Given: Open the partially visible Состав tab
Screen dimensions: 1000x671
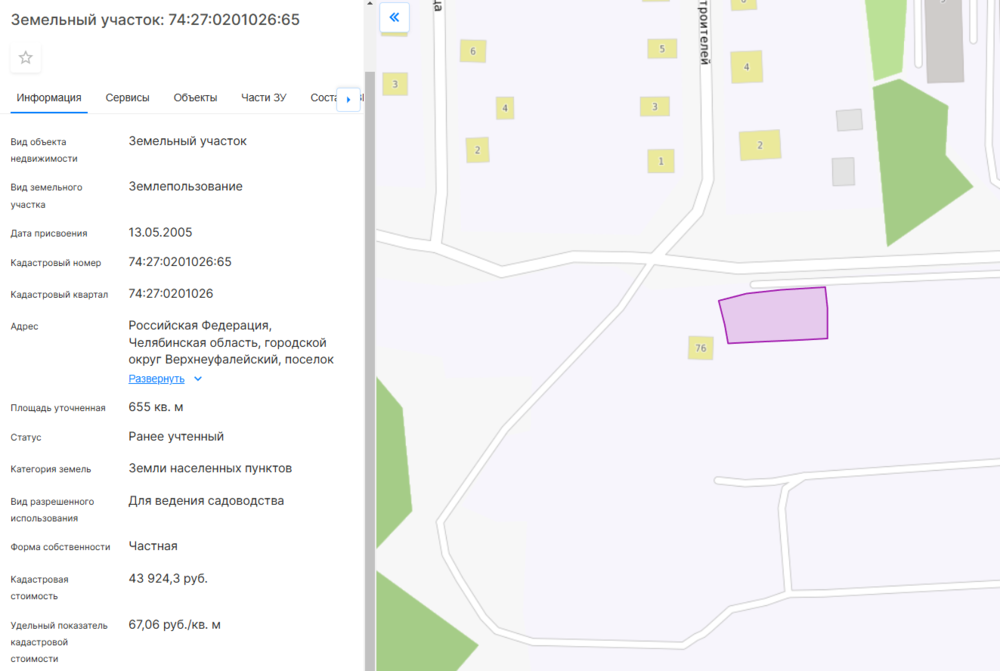Looking at the screenshot, I should [x=324, y=98].
